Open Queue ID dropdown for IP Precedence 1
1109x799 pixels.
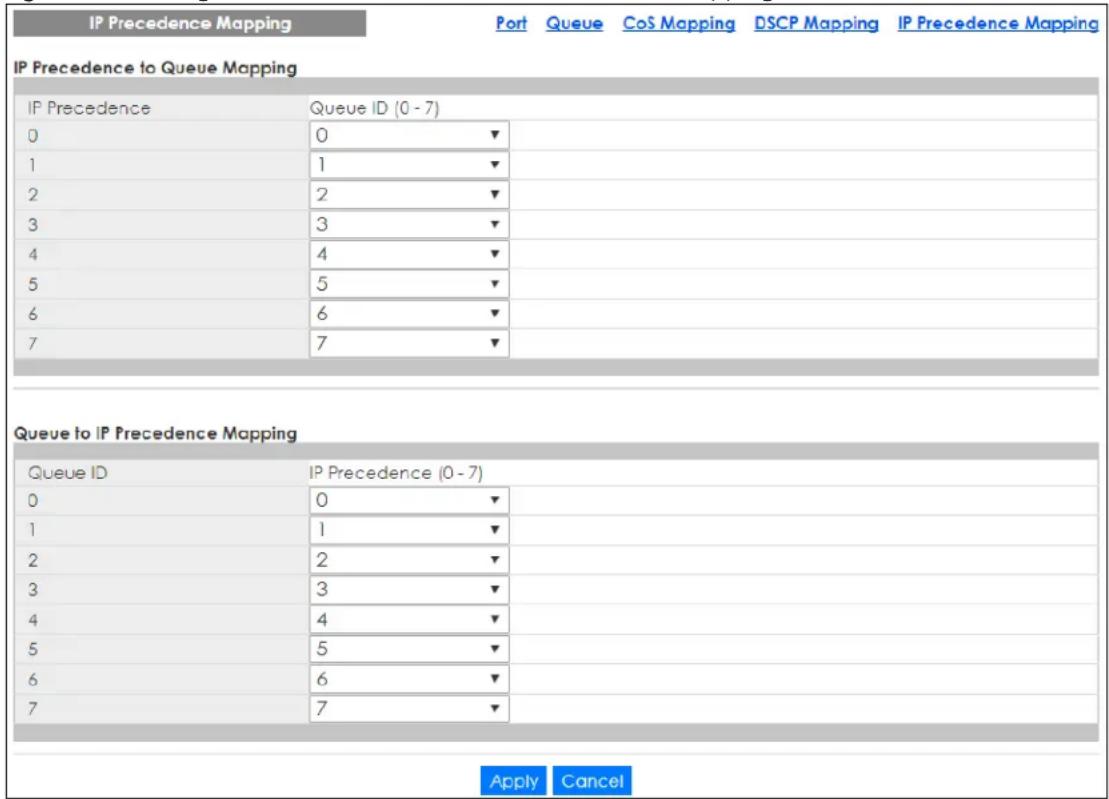click(x=409, y=165)
